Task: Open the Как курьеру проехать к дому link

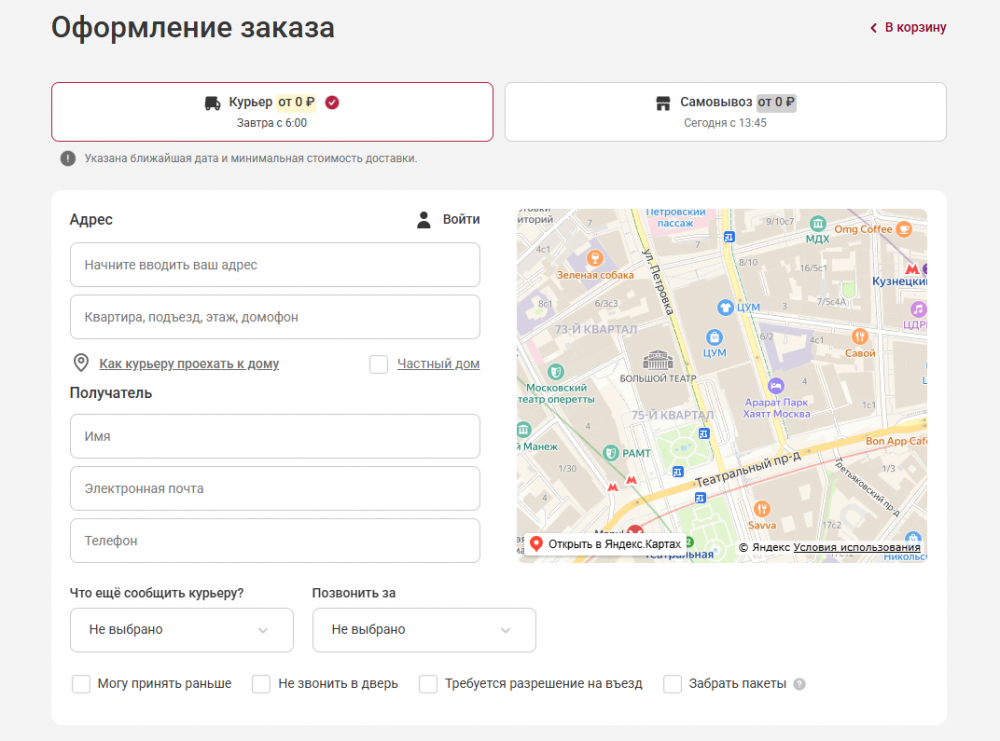Action: point(189,363)
